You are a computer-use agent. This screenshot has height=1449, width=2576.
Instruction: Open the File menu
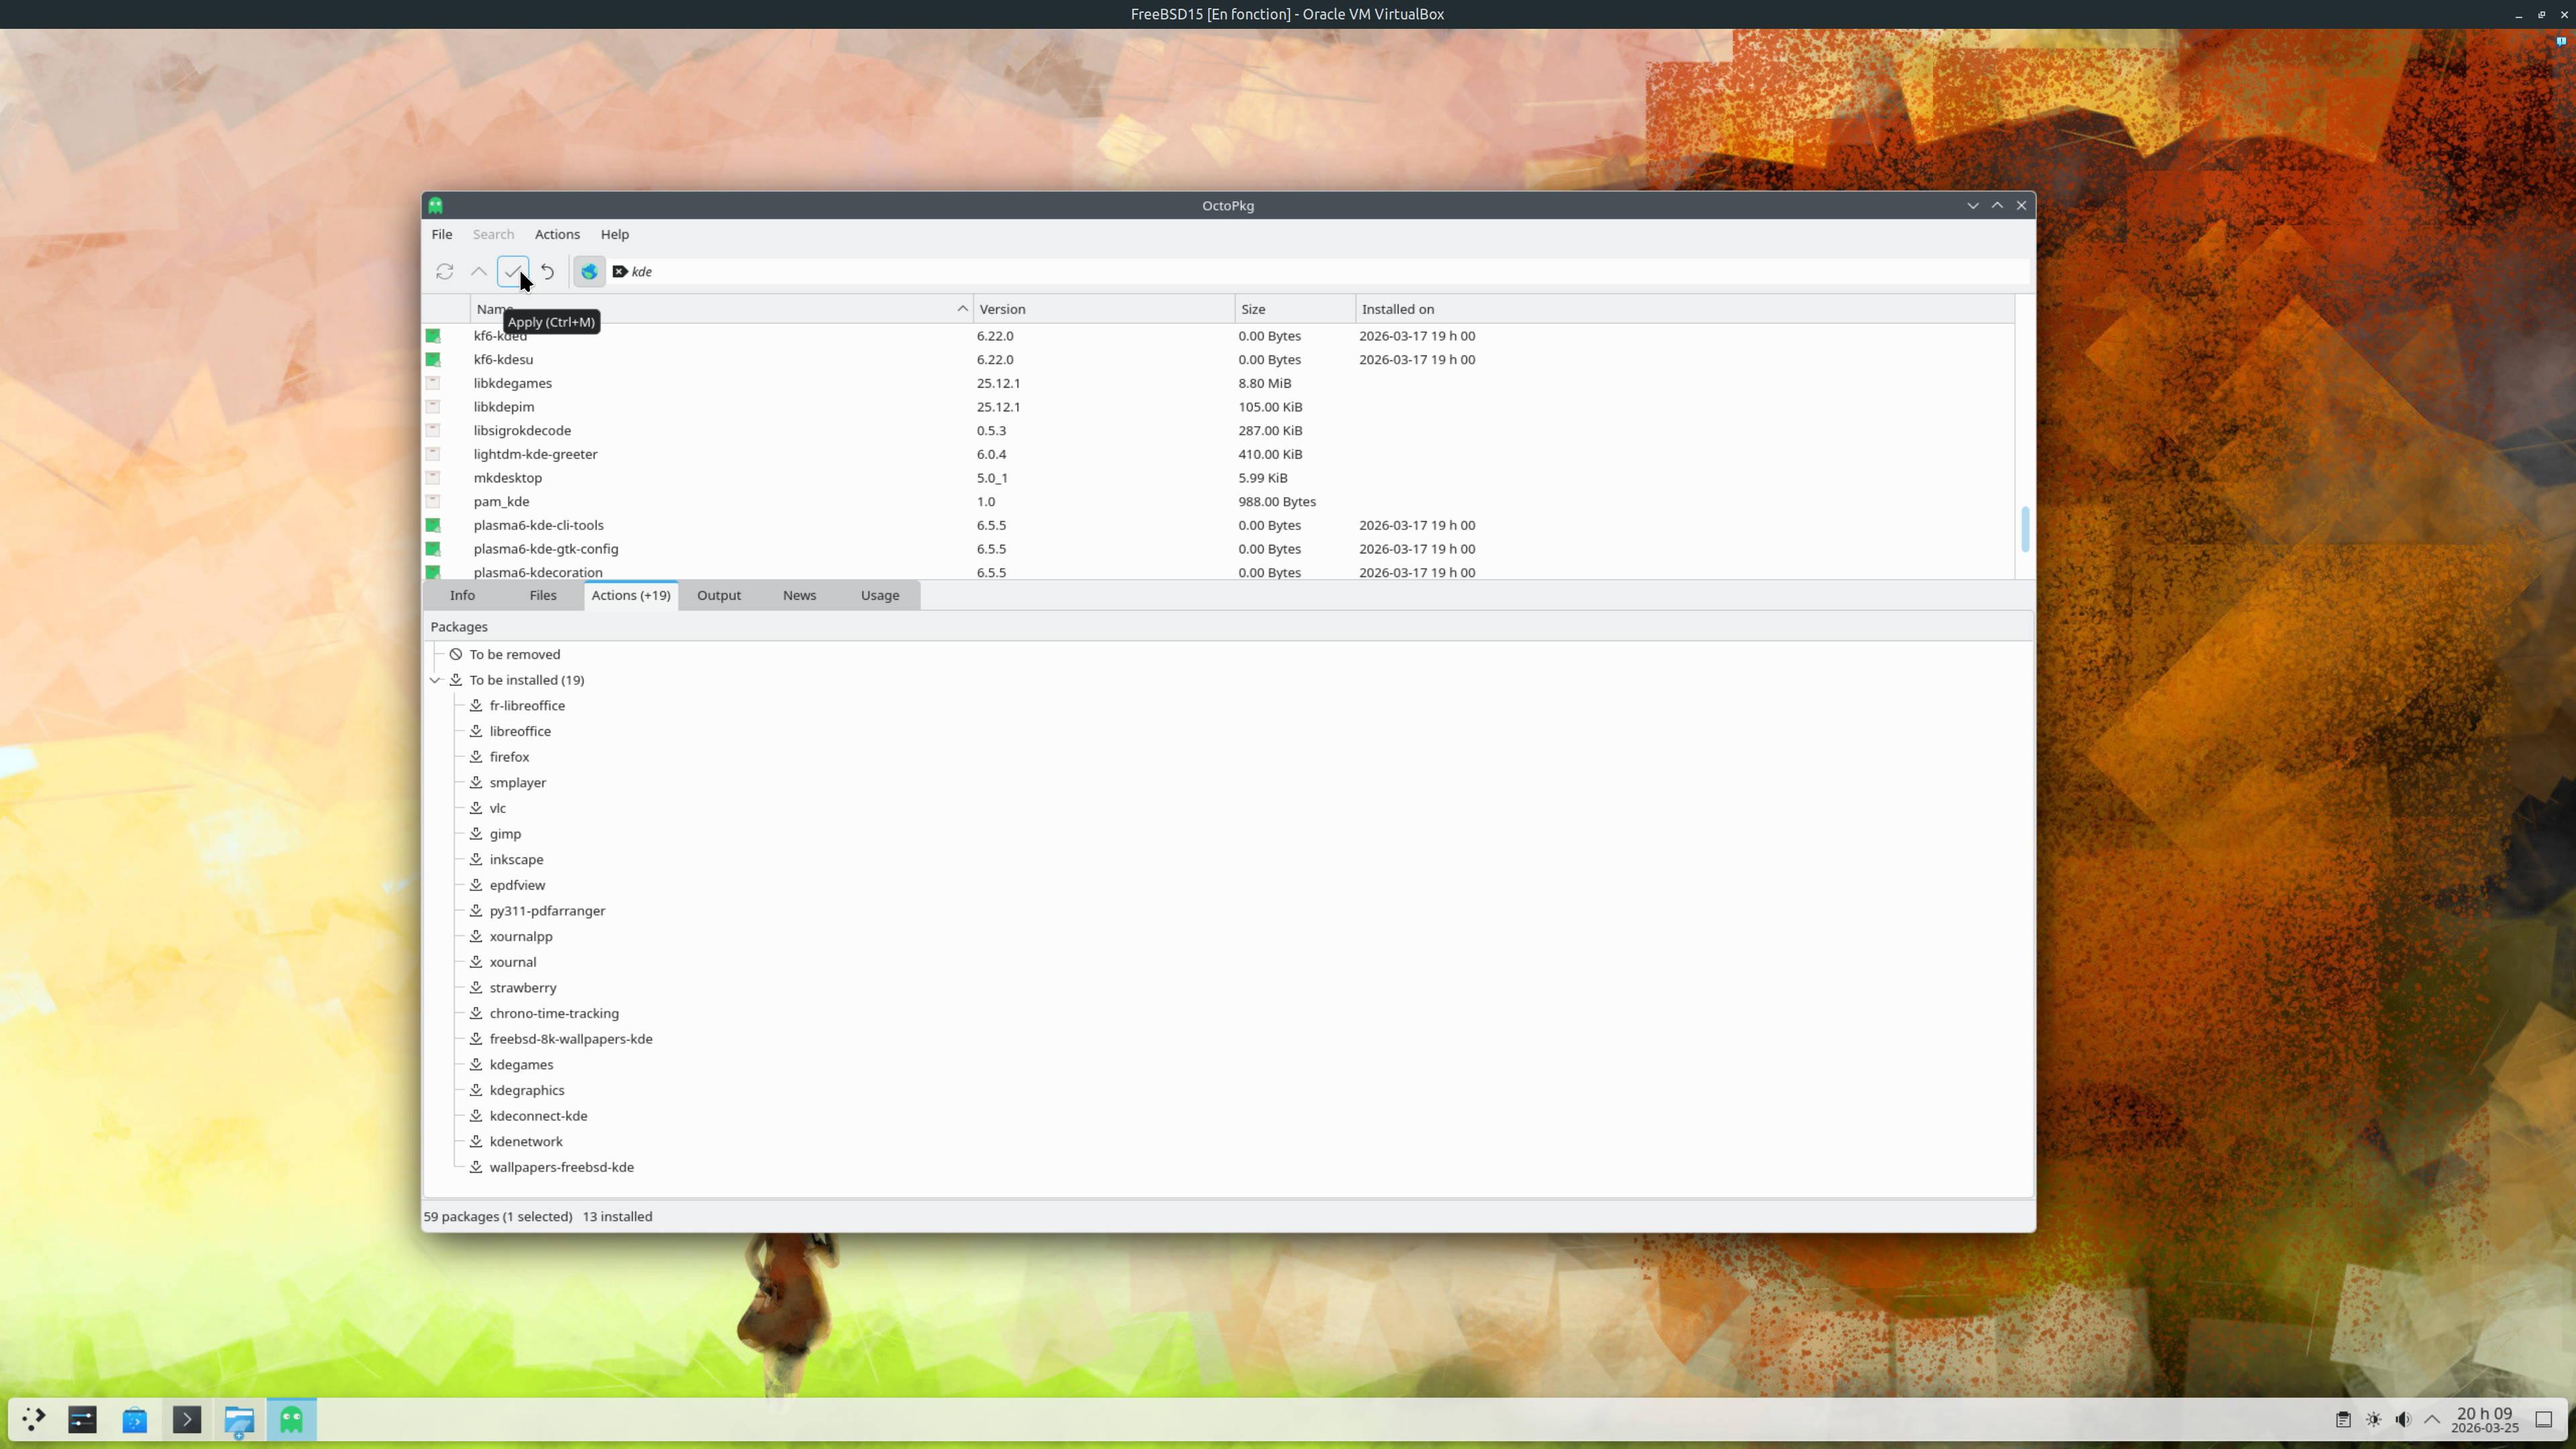click(442, 234)
